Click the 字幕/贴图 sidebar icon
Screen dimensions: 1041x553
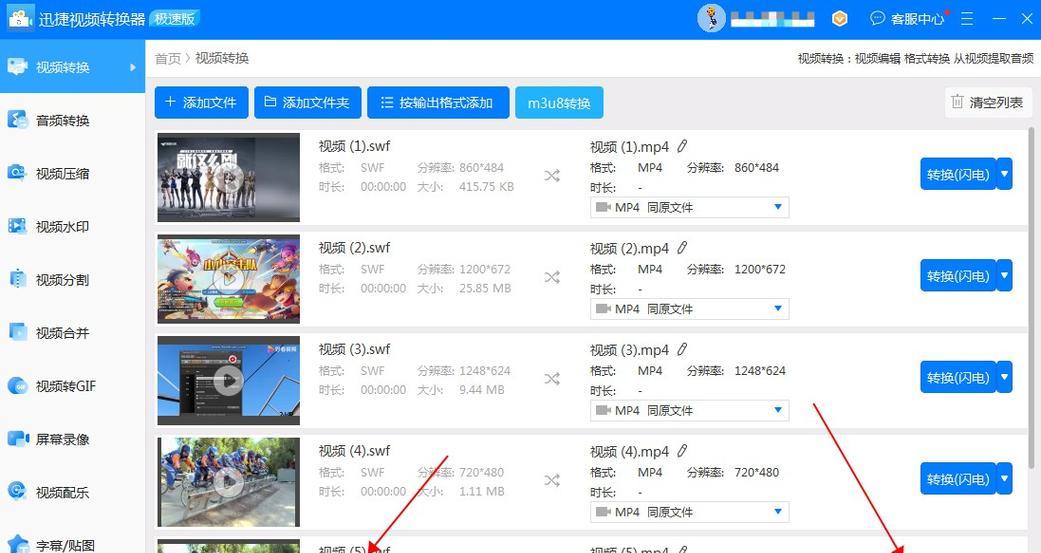coord(18,544)
